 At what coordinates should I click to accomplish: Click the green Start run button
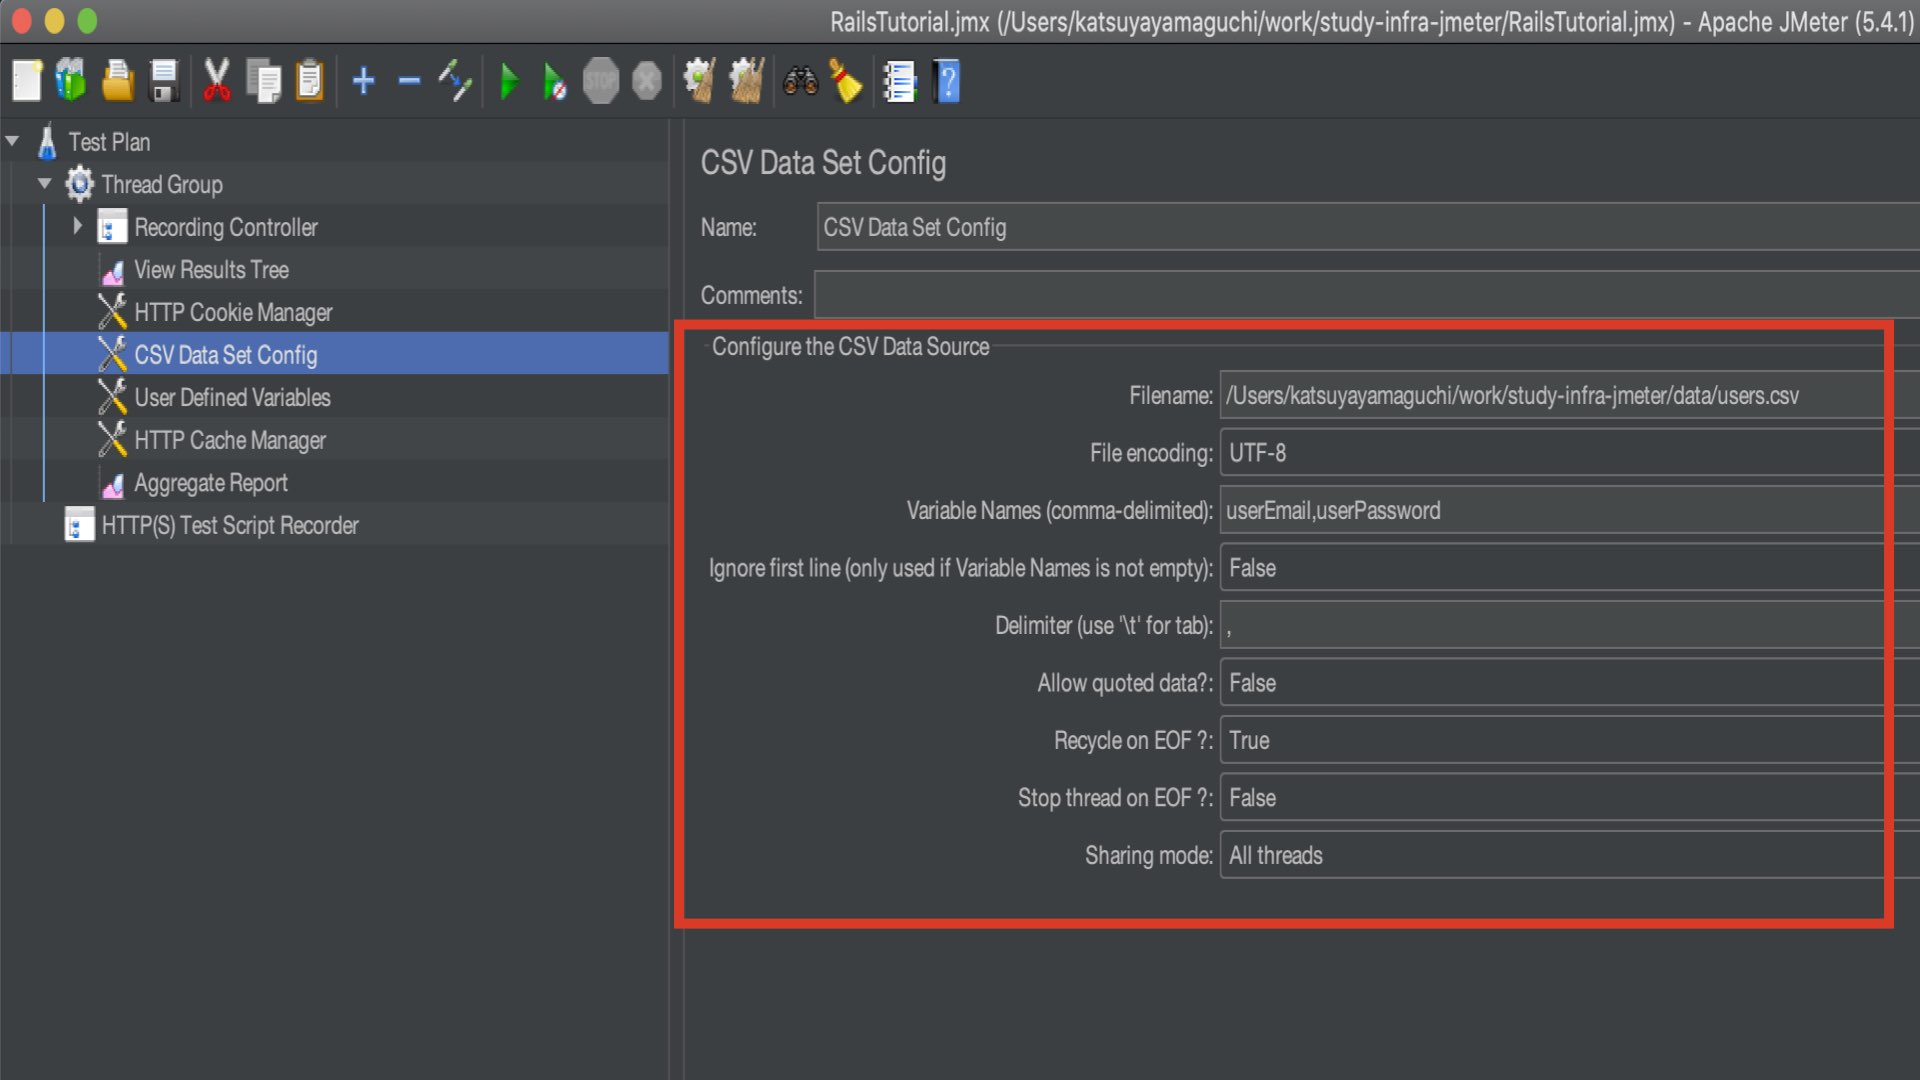point(509,81)
